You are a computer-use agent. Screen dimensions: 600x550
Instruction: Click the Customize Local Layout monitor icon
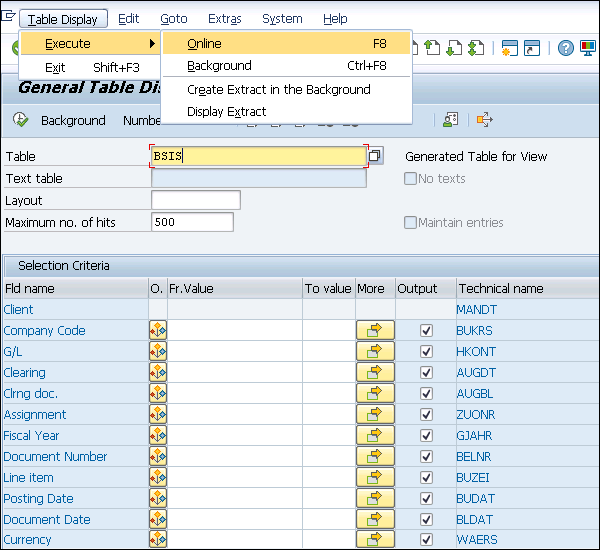590,48
